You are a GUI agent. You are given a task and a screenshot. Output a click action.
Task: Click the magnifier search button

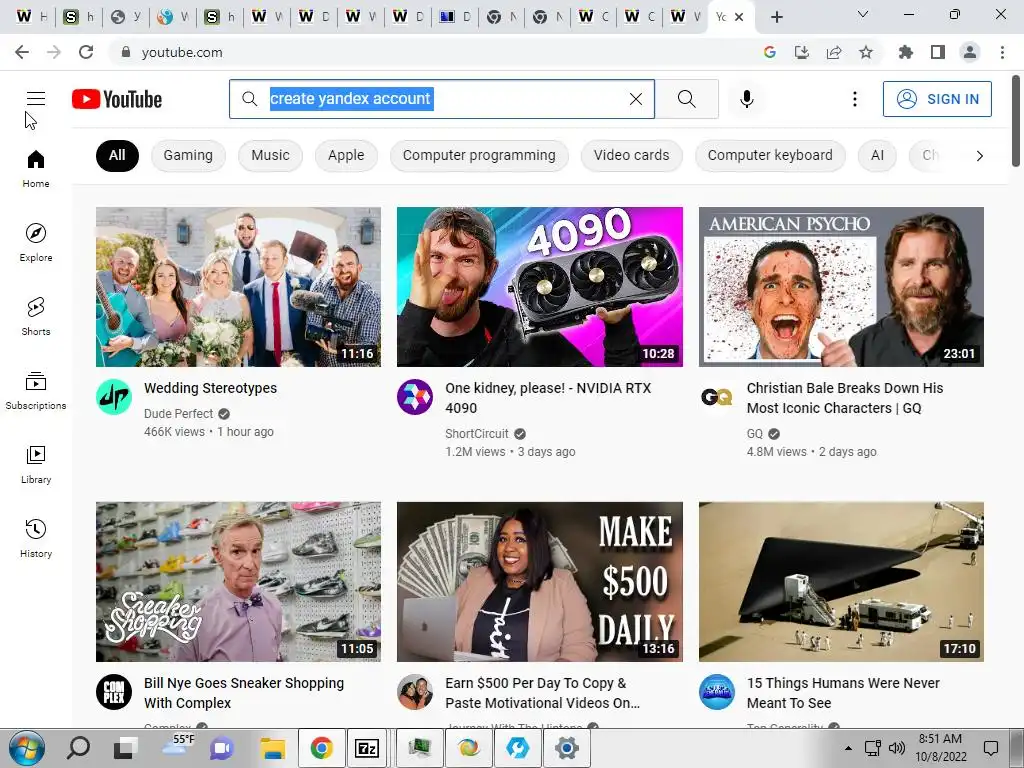686,99
